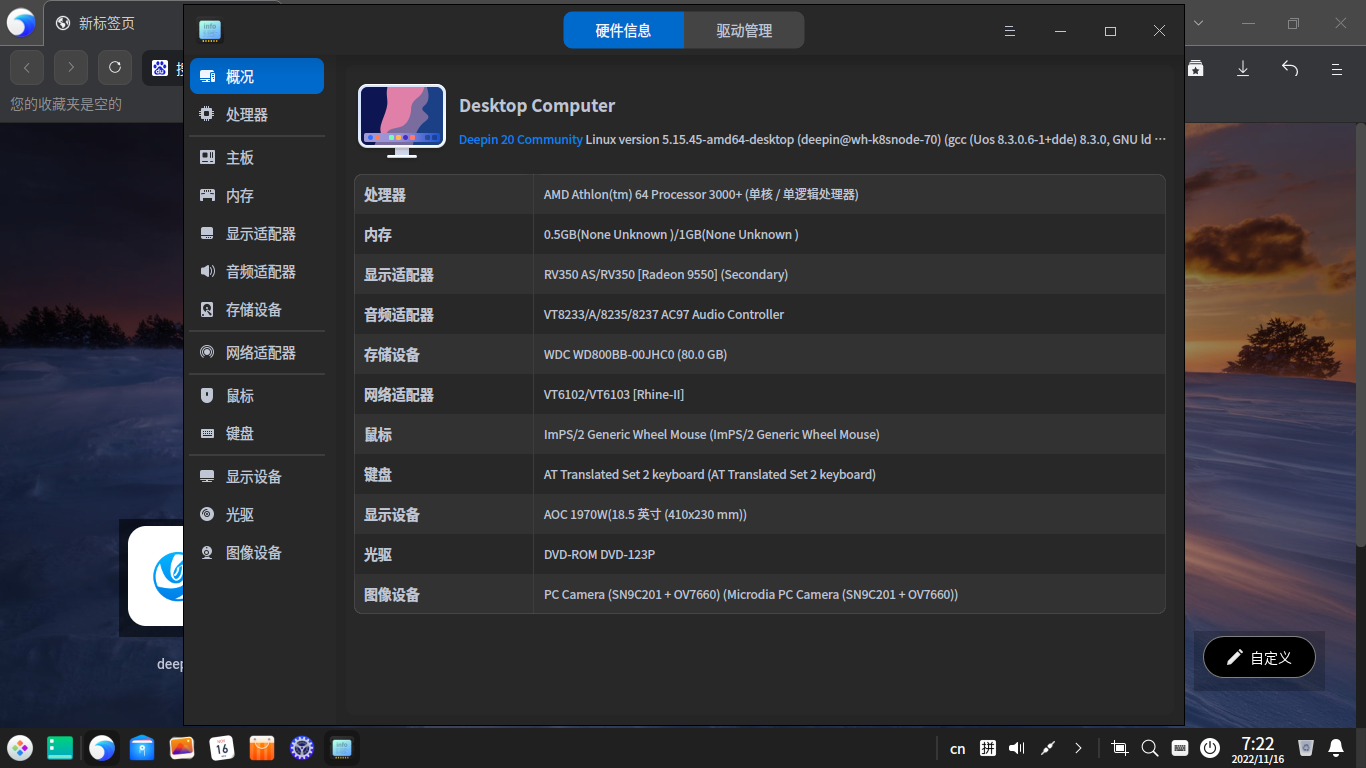The image size is (1366, 768).
Task: Select the 鼠标 row showing ImPS/2 mouse
Action: point(760,434)
